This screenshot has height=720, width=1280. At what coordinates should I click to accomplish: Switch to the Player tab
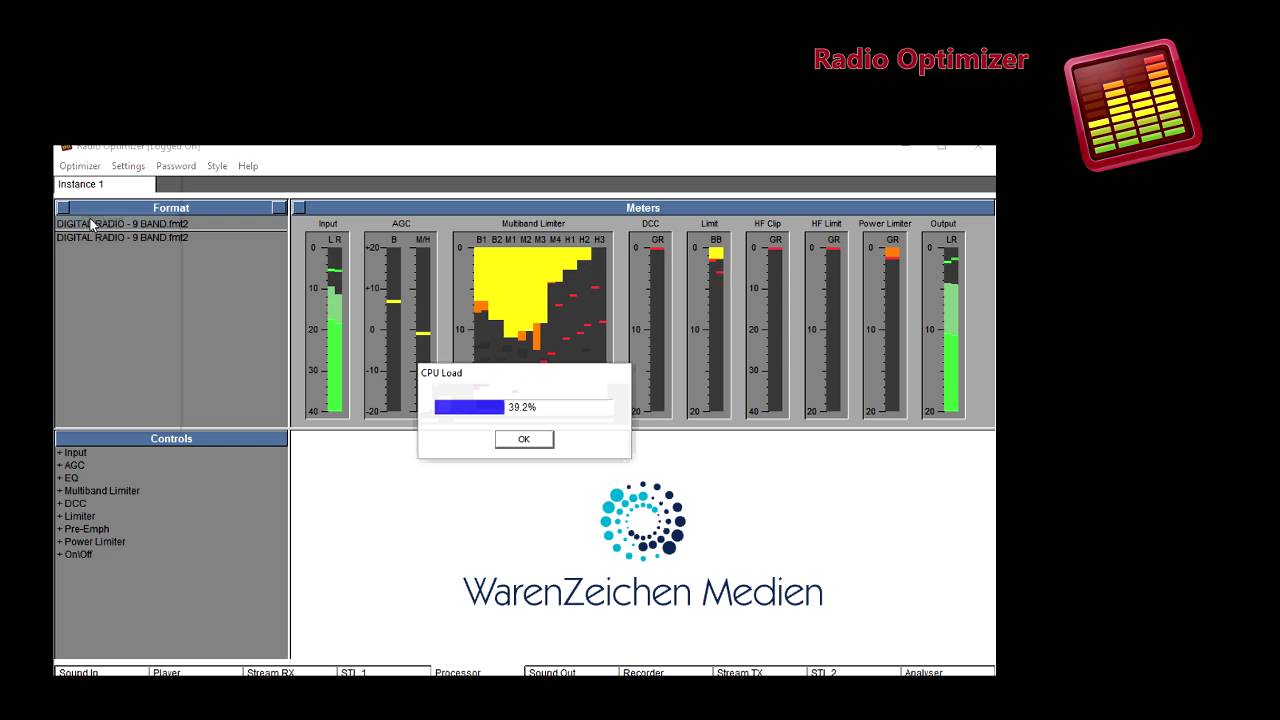(195, 671)
